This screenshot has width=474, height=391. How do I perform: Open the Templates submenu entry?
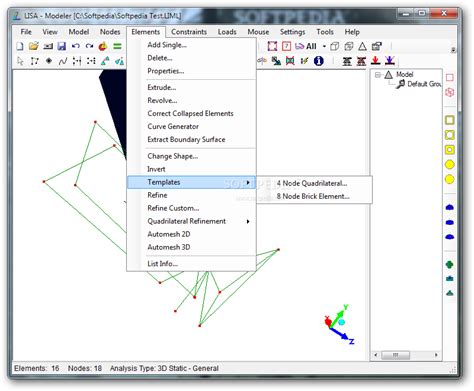191,182
